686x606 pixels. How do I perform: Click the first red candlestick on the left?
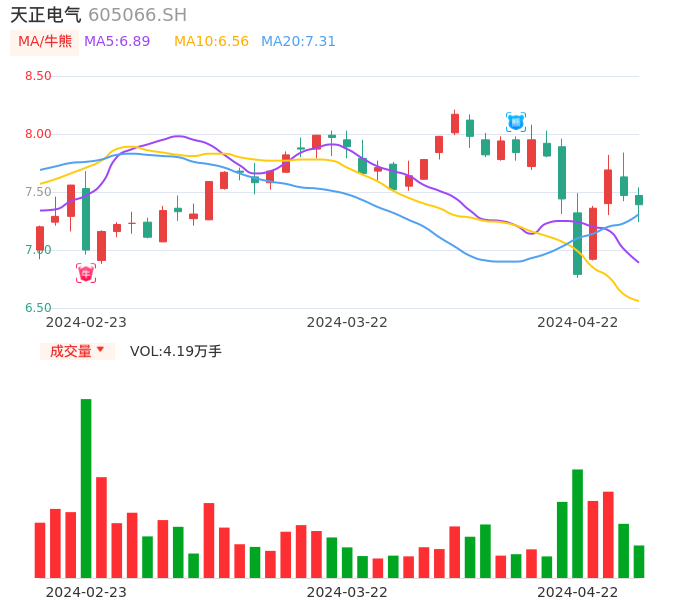click(x=40, y=238)
